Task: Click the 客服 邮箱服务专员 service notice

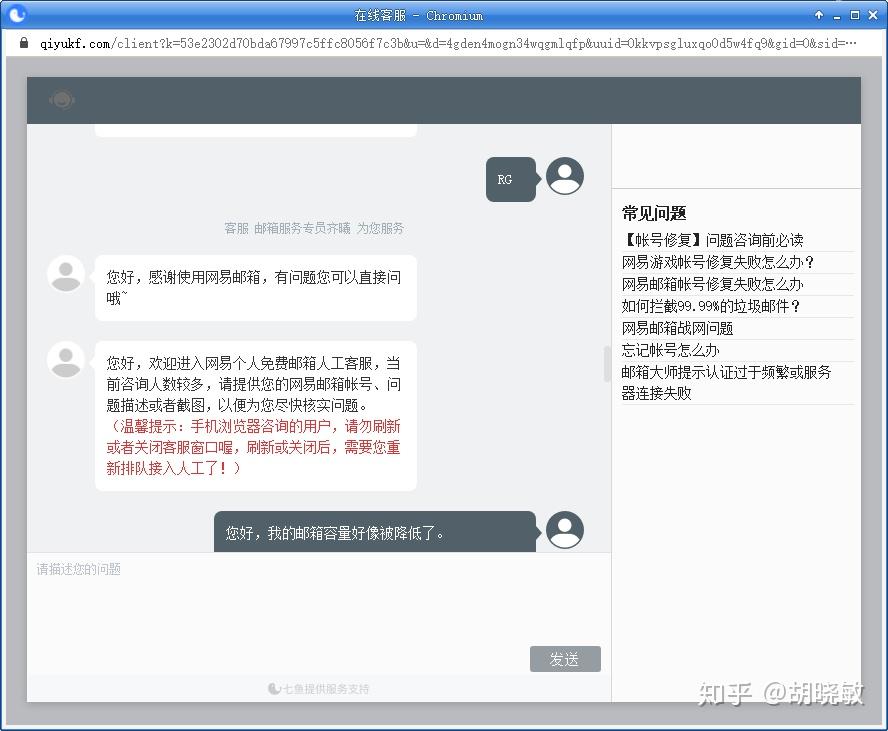Action: point(314,228)
